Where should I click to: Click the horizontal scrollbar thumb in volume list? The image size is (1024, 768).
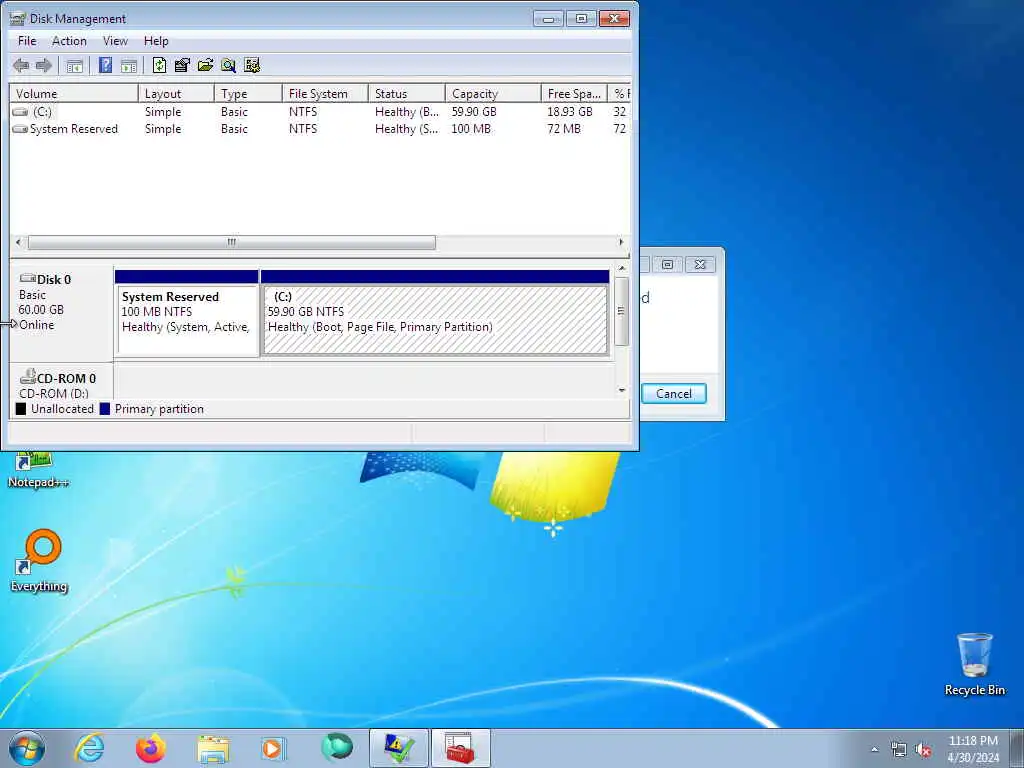(232, 242)
